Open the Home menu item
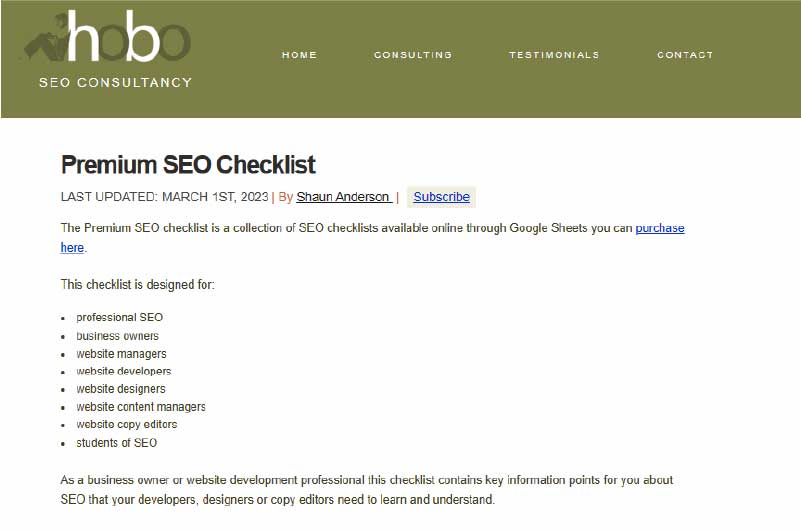The image size is (801, 531). point(299,55)
